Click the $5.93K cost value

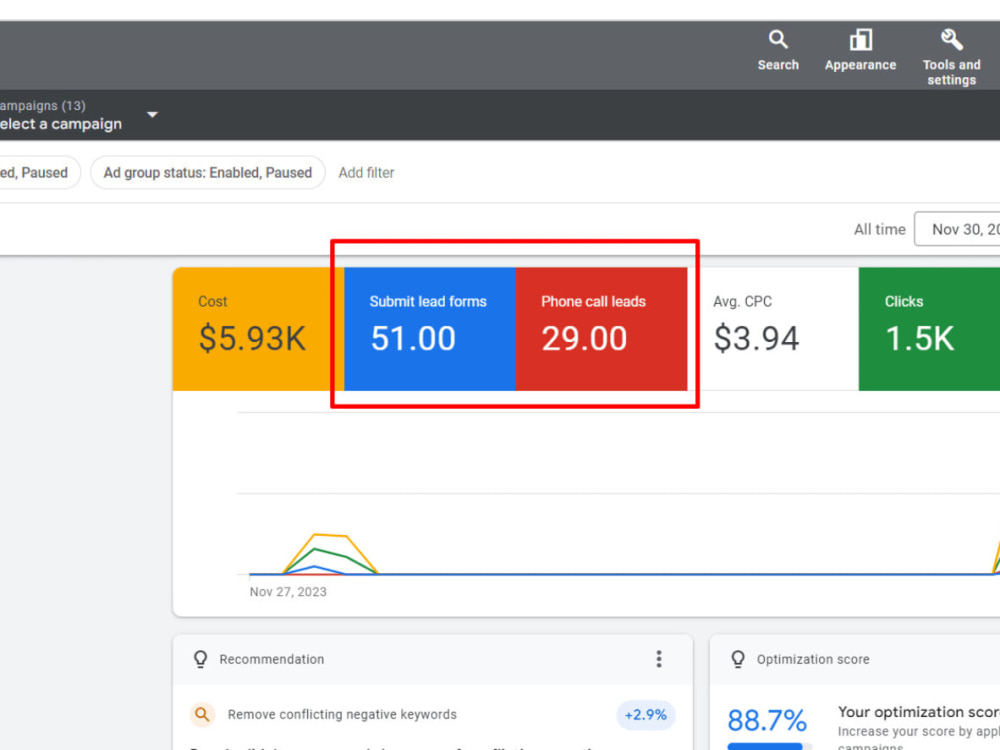[x=252, y=338]
